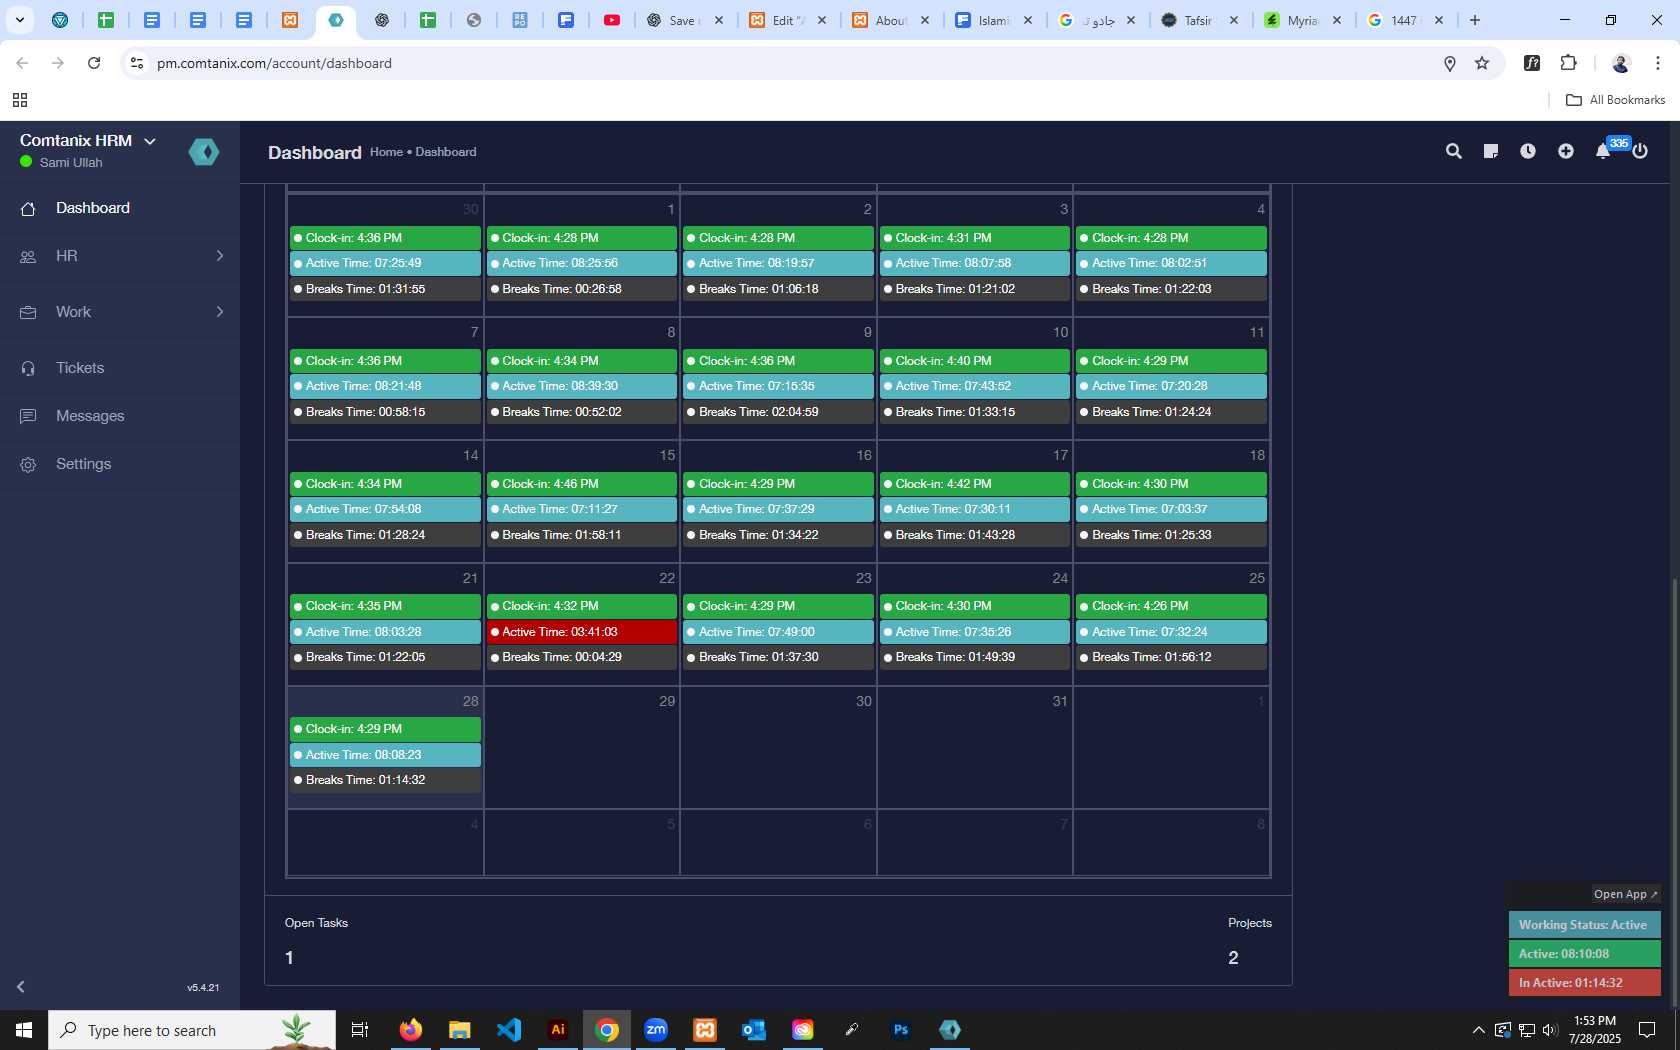Open Zoom from taskbar
Image resolution: width=1680 pixels, height=1050 pixels.
(656, 1030)
